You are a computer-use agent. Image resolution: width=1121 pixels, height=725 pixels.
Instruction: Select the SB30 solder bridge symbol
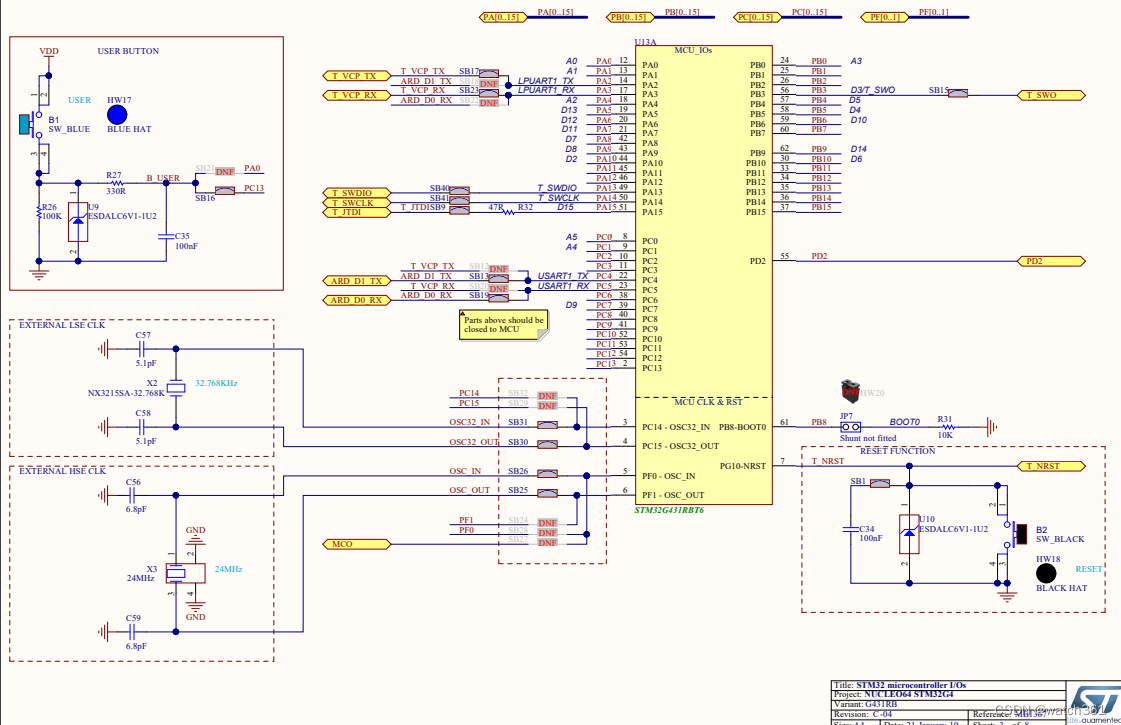[547, 444]
